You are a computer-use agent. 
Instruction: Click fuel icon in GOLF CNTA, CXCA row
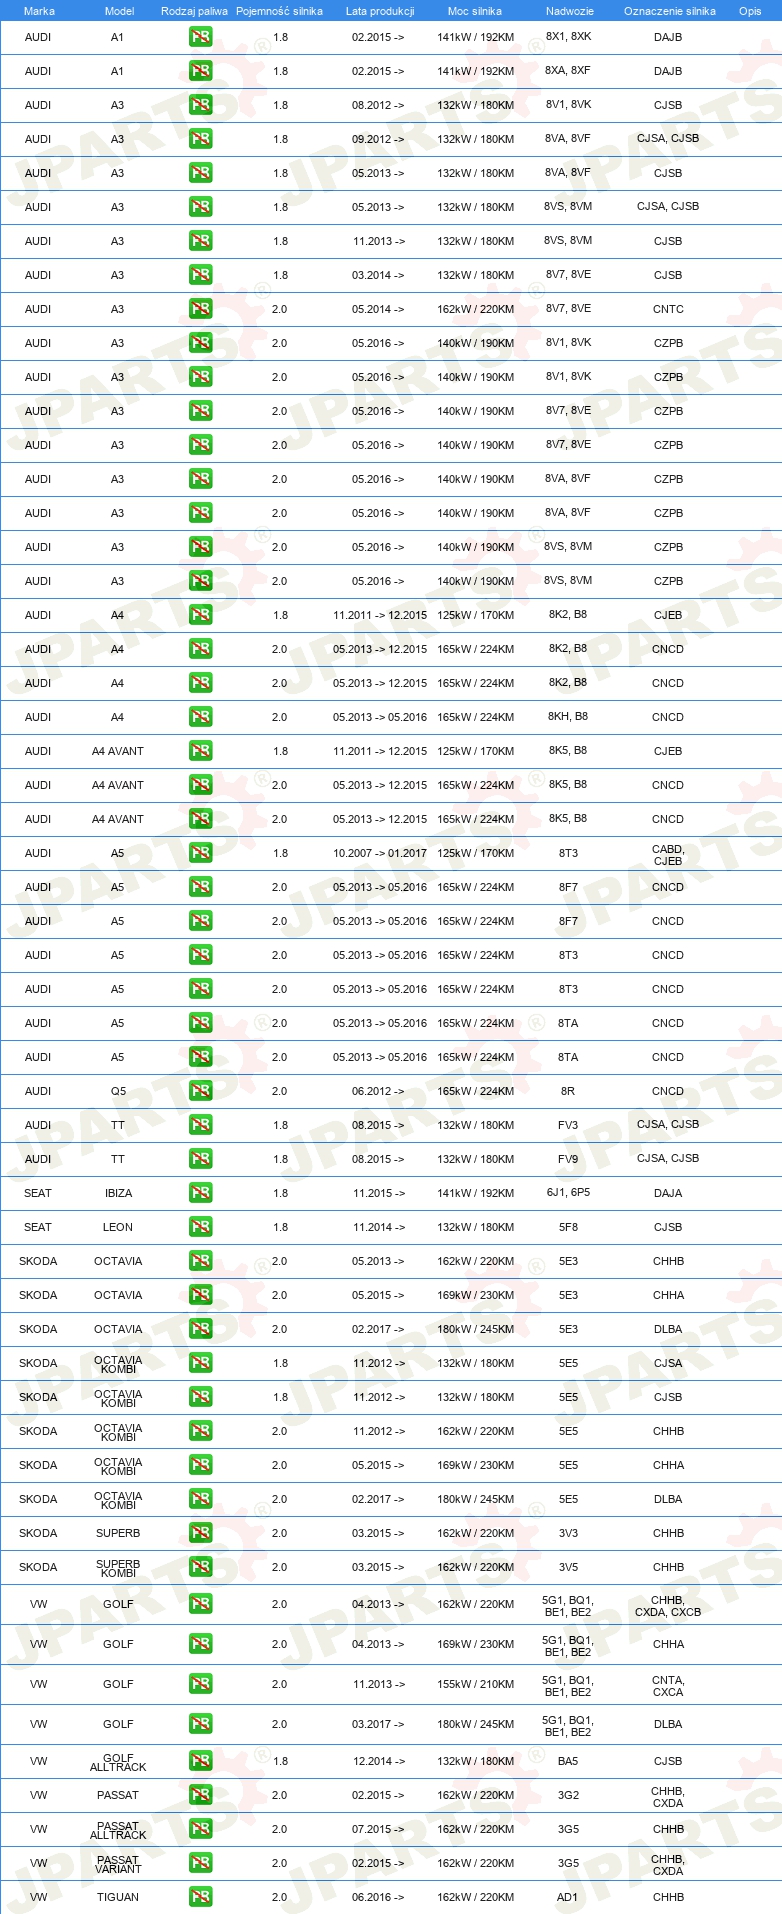(x=200, y=1684)
